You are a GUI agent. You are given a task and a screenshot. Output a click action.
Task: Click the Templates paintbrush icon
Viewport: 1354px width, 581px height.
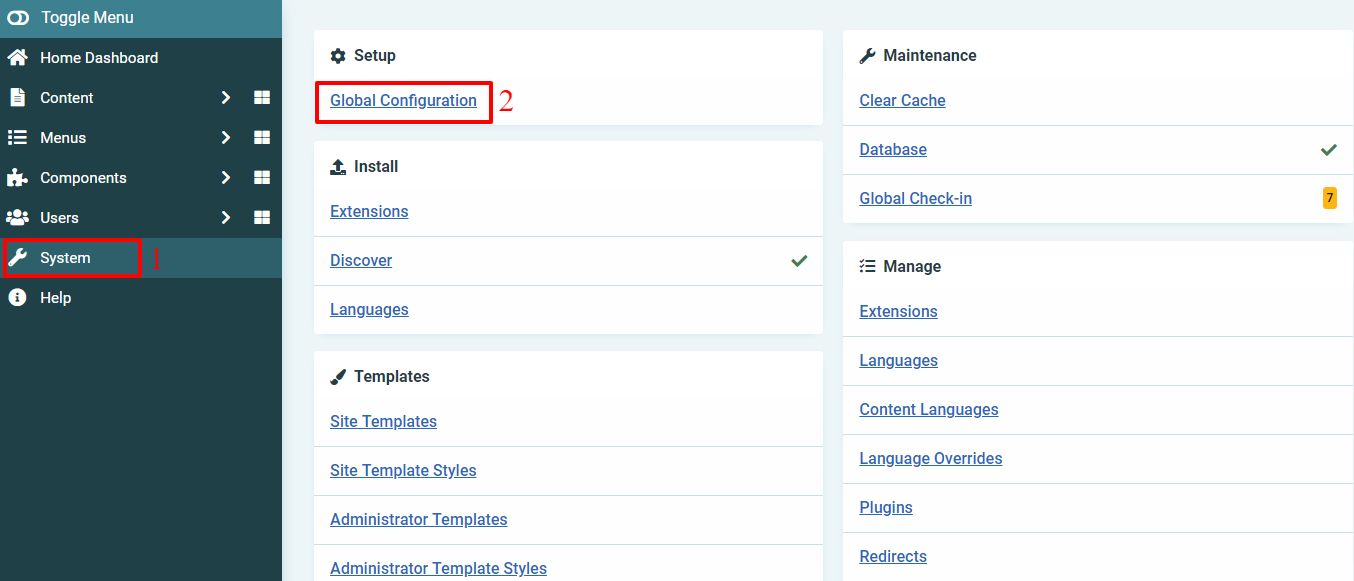pyautogui.click(x=338, y=376)
